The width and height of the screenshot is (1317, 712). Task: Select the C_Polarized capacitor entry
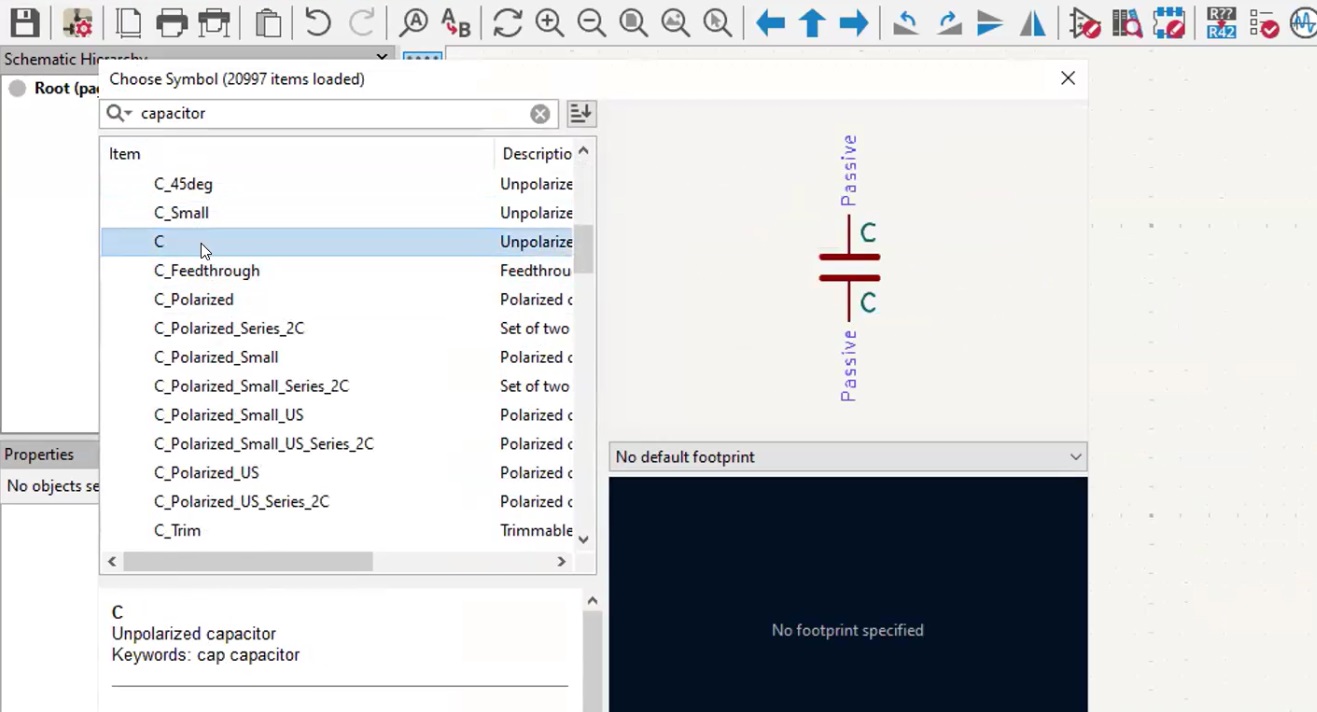(193, 299)
